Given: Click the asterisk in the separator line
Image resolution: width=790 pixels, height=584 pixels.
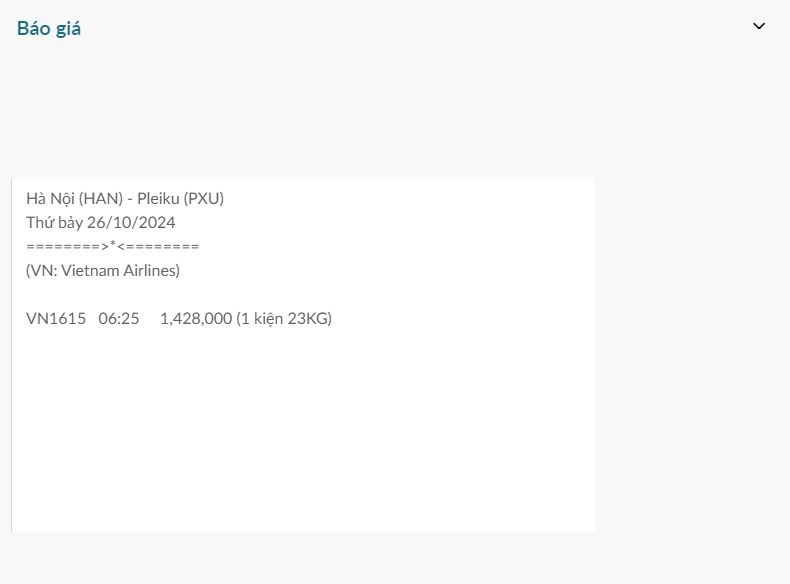Looking at the screenshot, I should (x=113, y=245).
